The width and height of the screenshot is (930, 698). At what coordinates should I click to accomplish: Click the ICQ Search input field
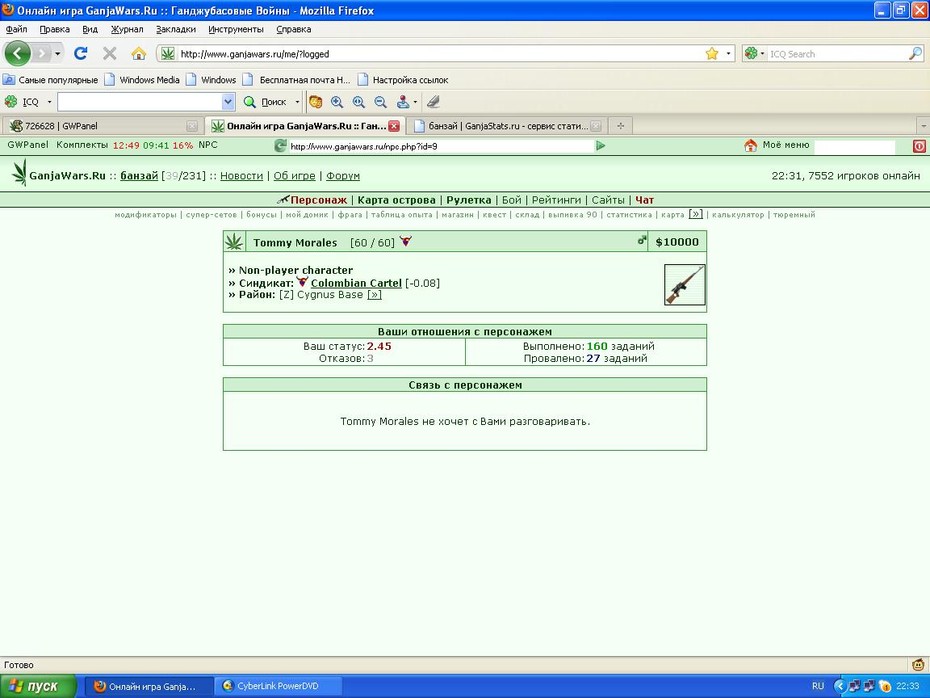coord(837,54)
